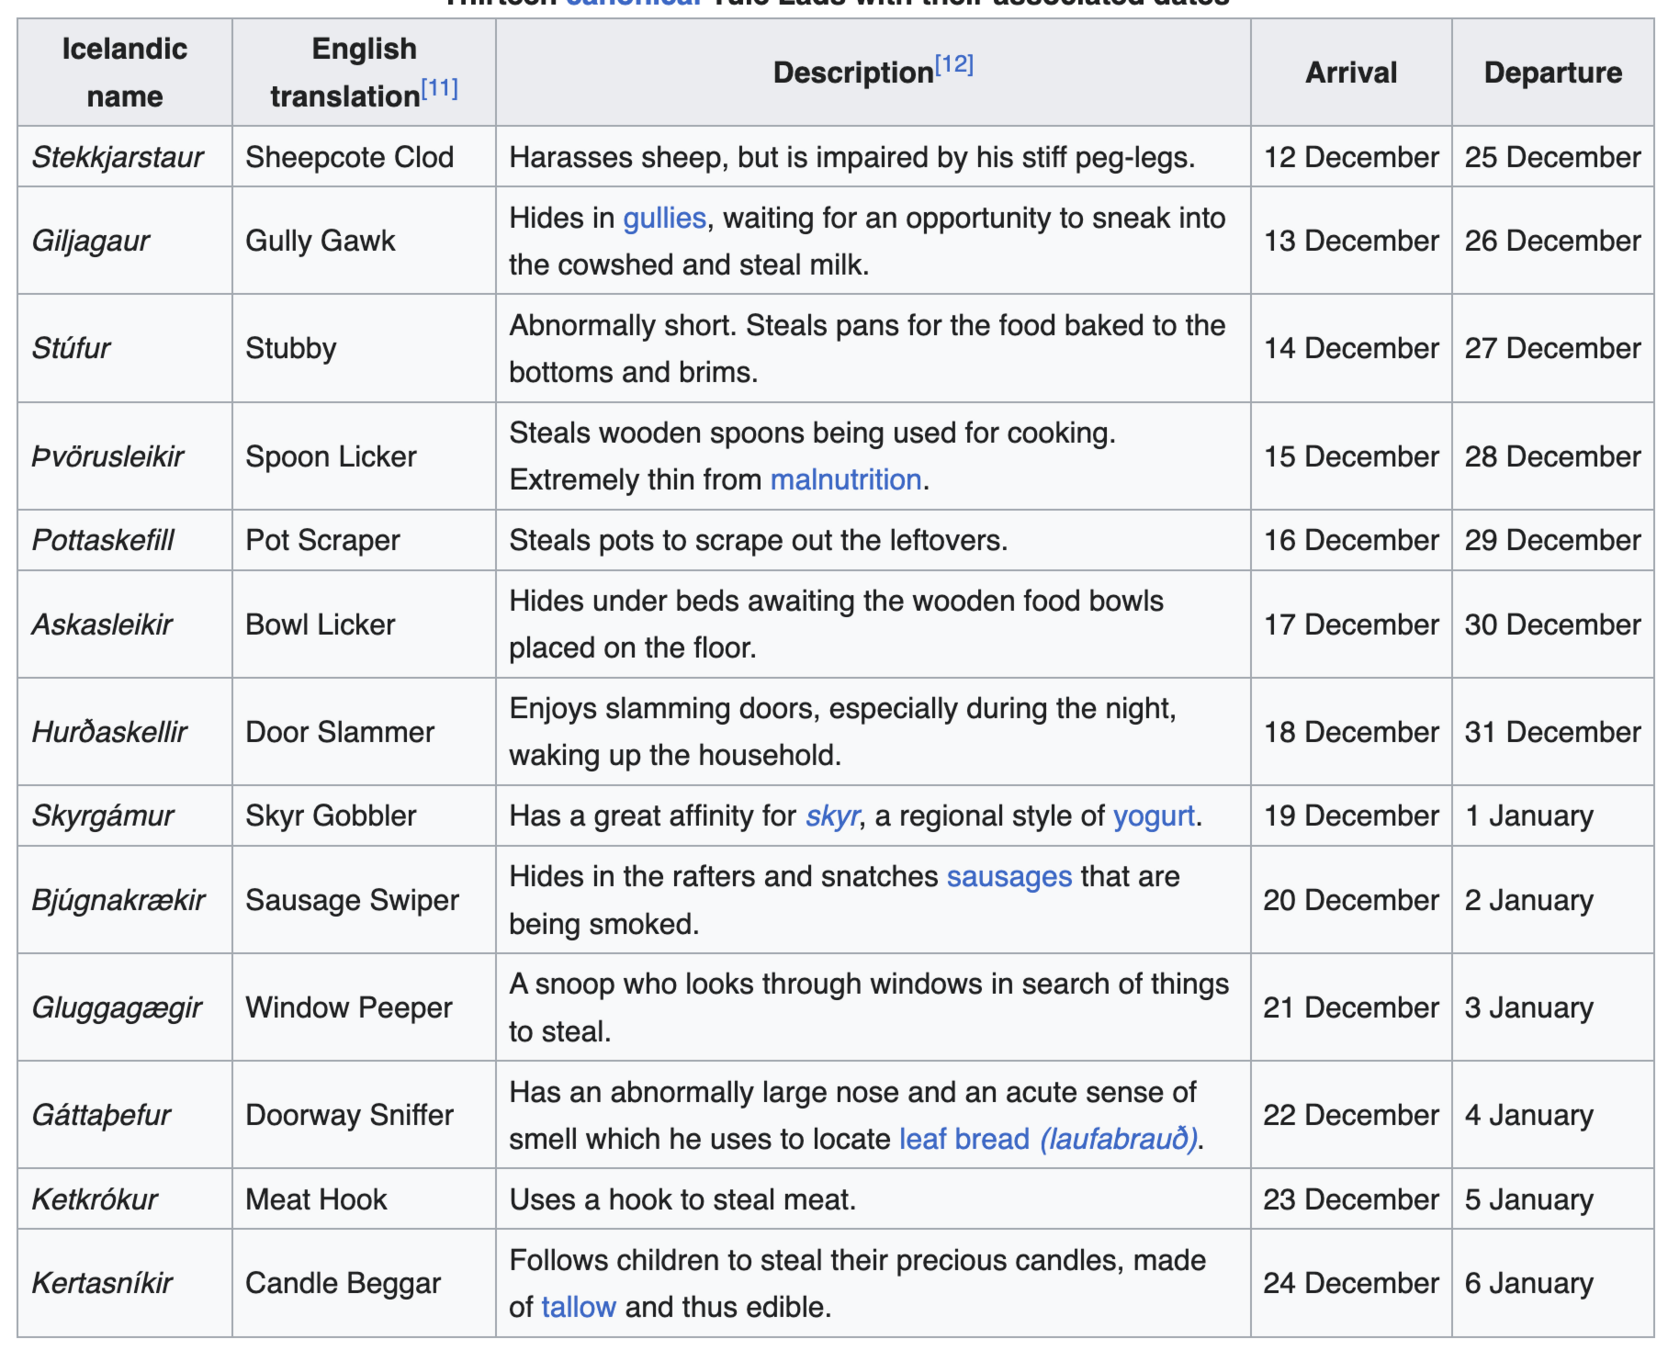Image resolution: width=1668 pixels, height=1350 pixels.
Task: Select the translation Candle Beggar
Action: click(342, 1283)
